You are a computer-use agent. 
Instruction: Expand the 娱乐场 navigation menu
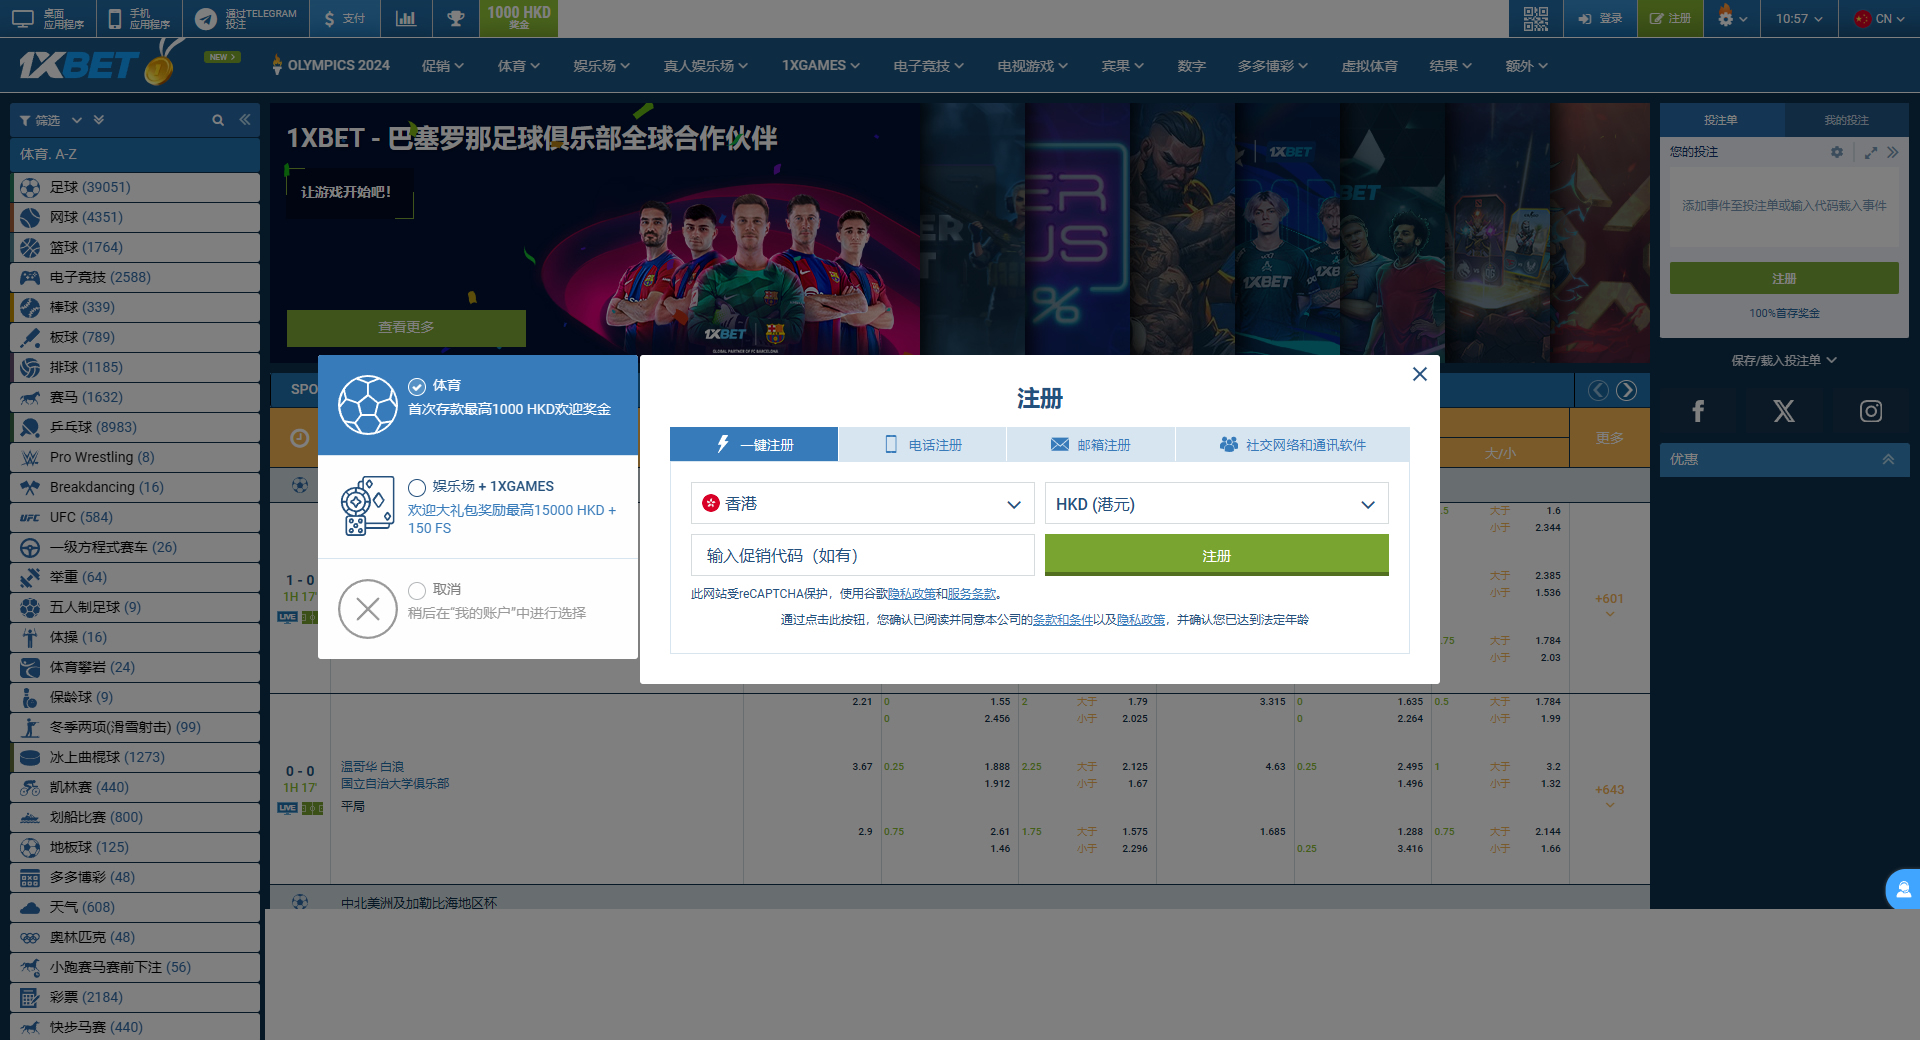point(602,66)
